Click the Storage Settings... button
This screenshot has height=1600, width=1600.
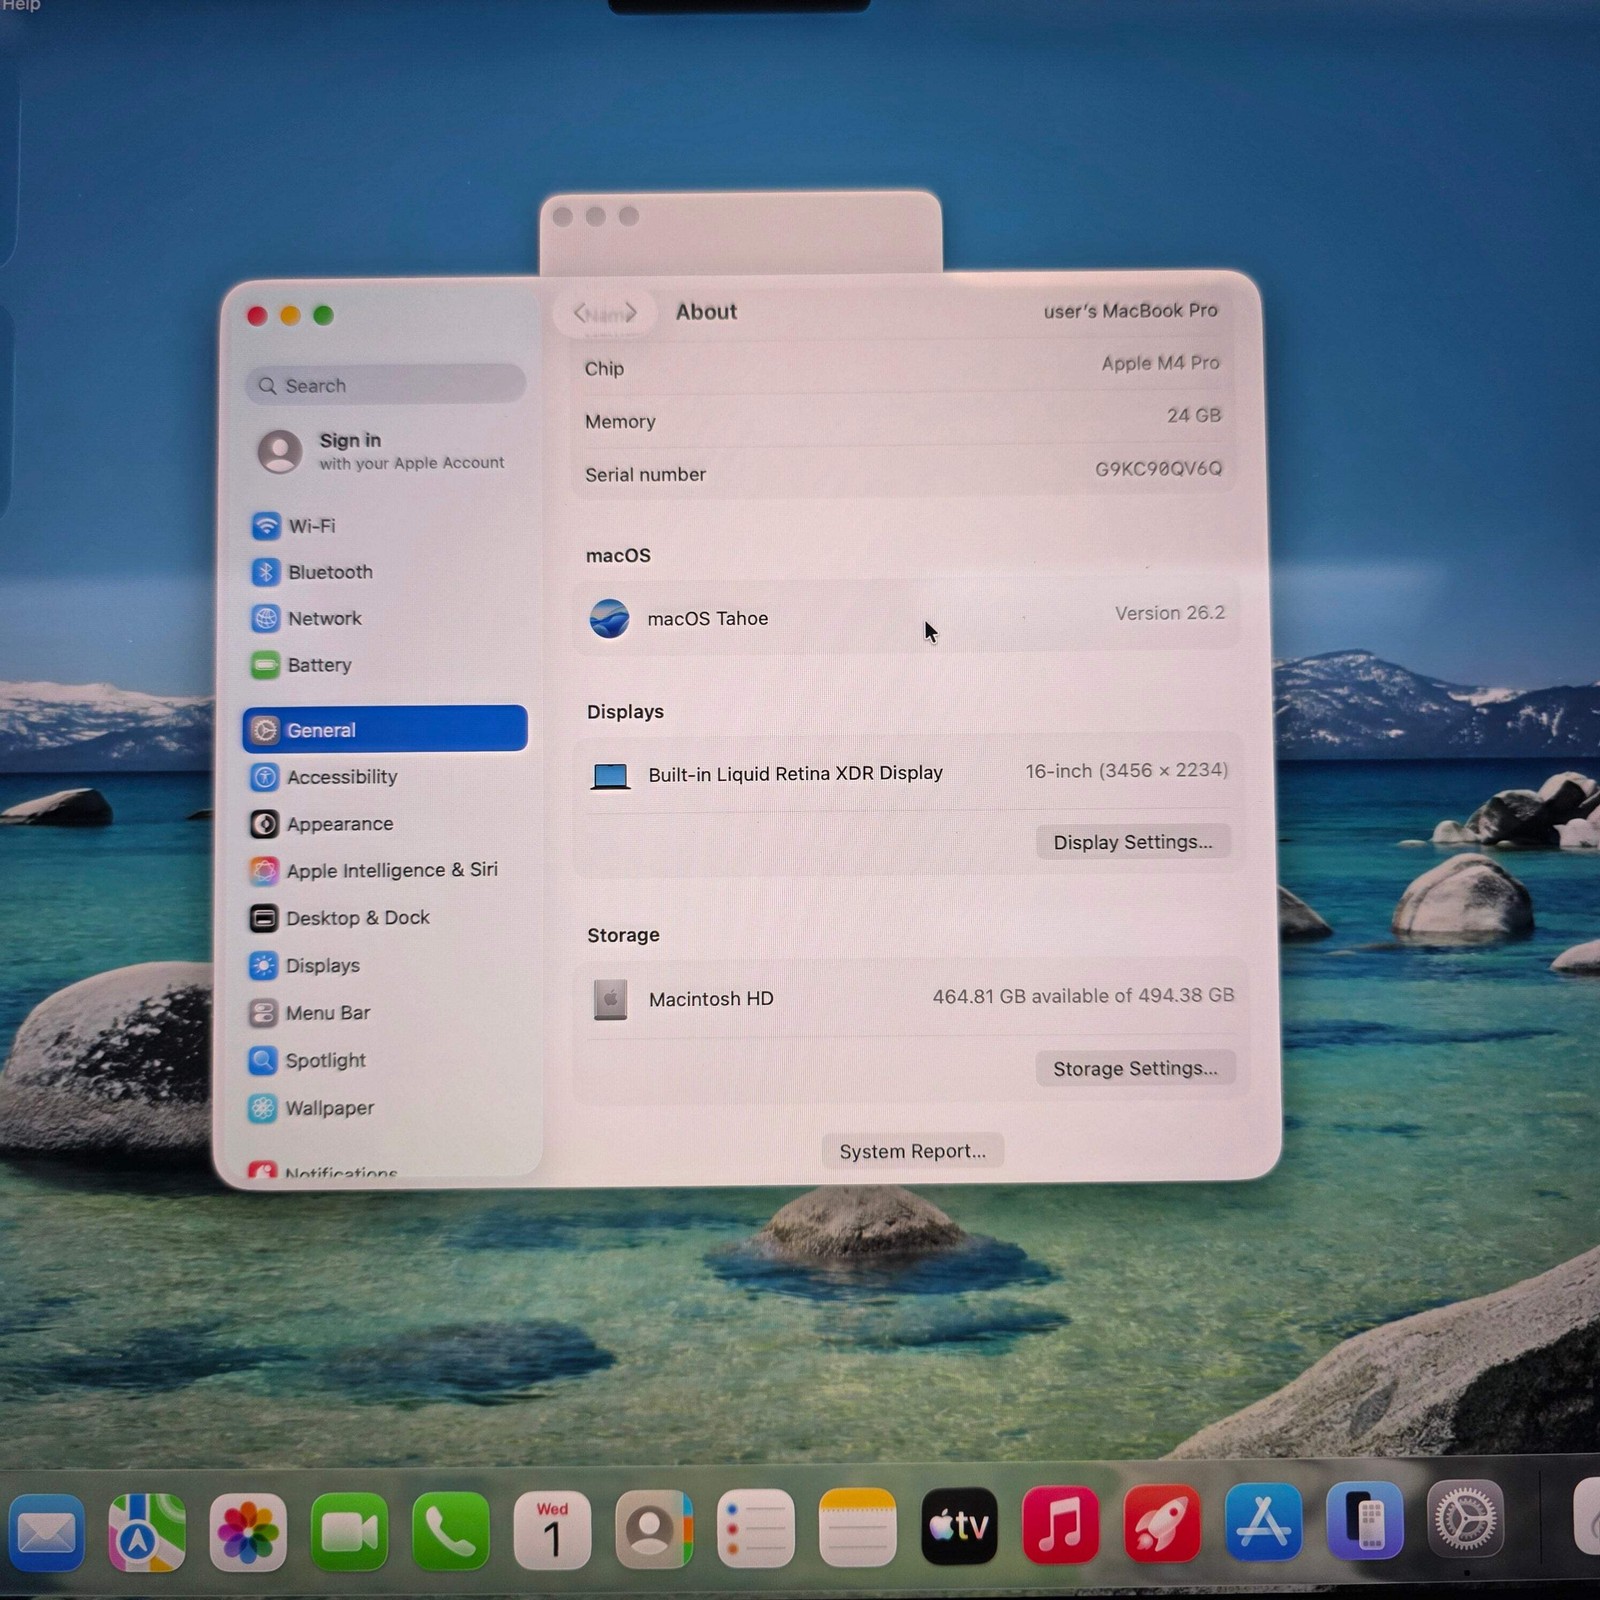(x=1135, y=1068)
